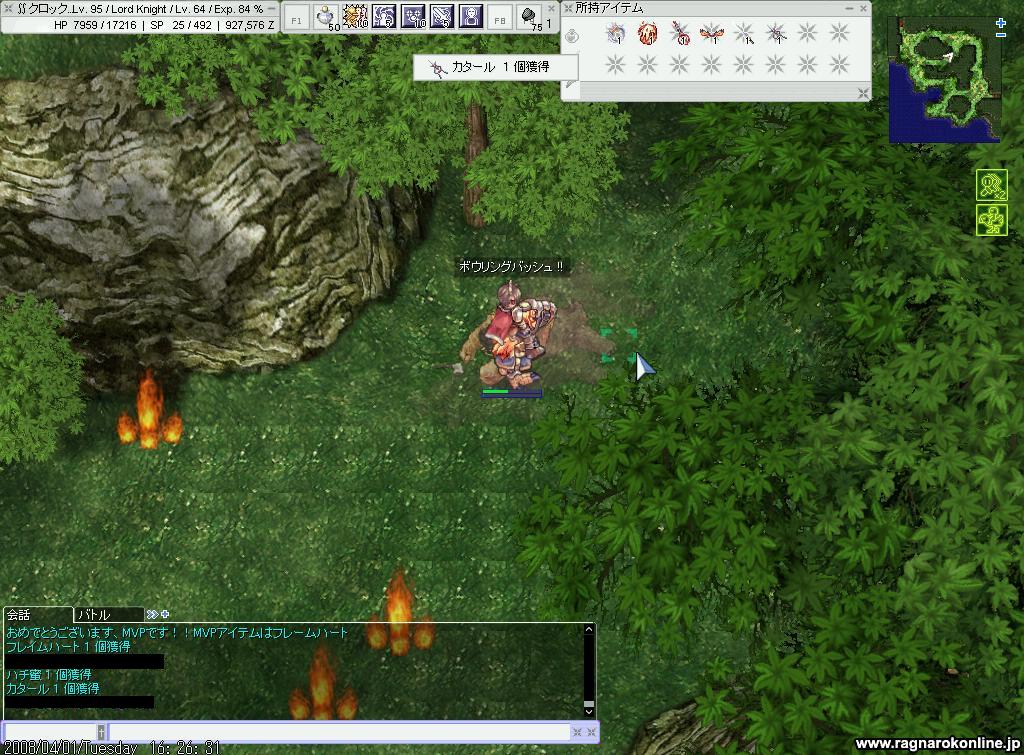The width and height of the screenshot is (1024, 755).
Task: Click the x2 attack speed status icon
Action: [x=991, y=185]
